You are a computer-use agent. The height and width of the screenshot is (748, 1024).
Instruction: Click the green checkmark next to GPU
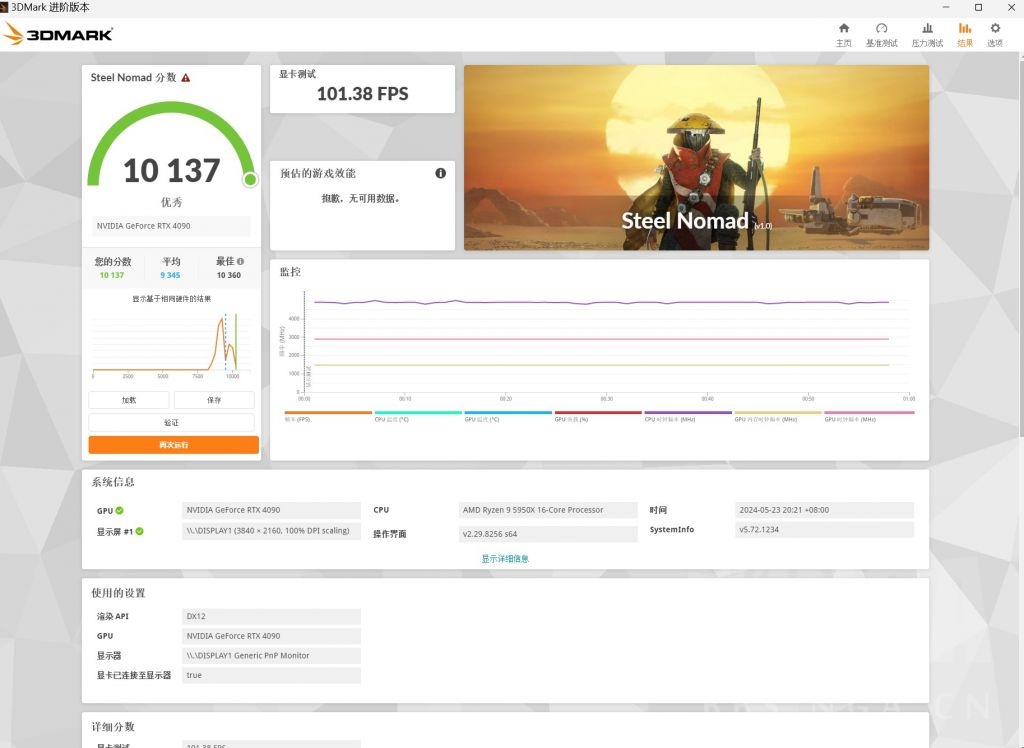pyautogui.click(x=118, y=510)
